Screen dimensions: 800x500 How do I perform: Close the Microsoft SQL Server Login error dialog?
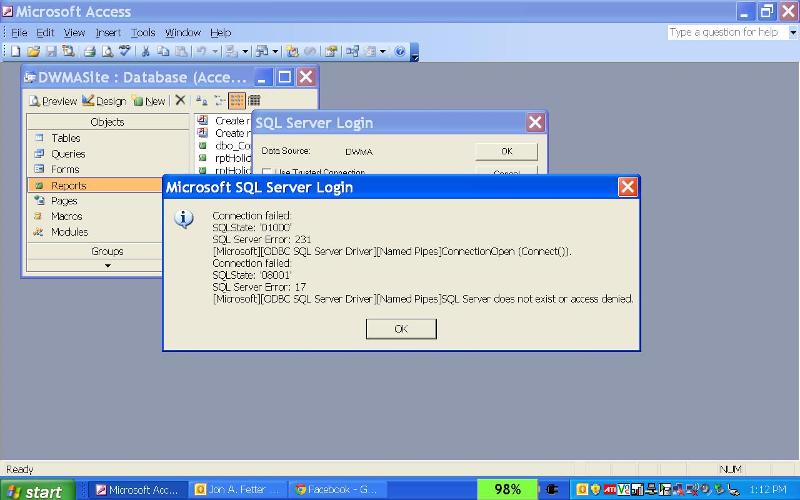click(628, 187)
